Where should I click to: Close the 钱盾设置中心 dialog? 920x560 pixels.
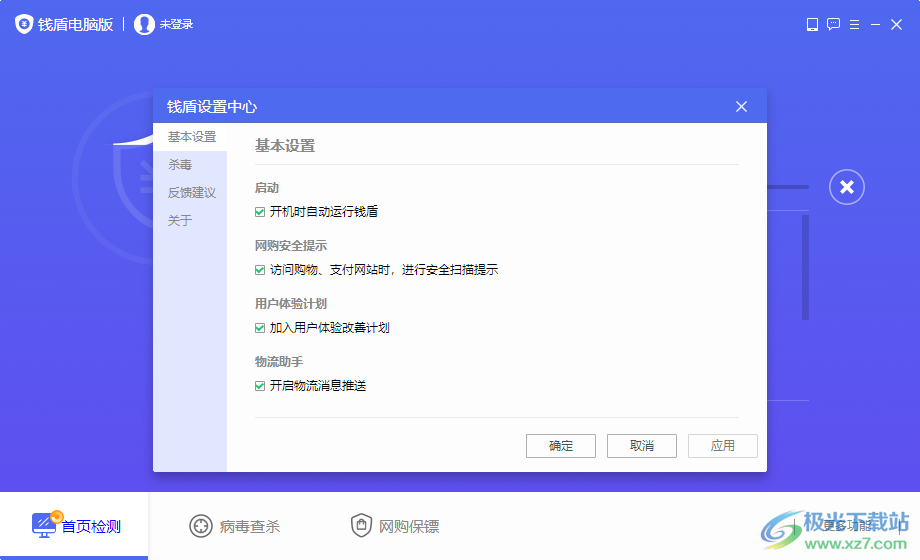point(742,106)
